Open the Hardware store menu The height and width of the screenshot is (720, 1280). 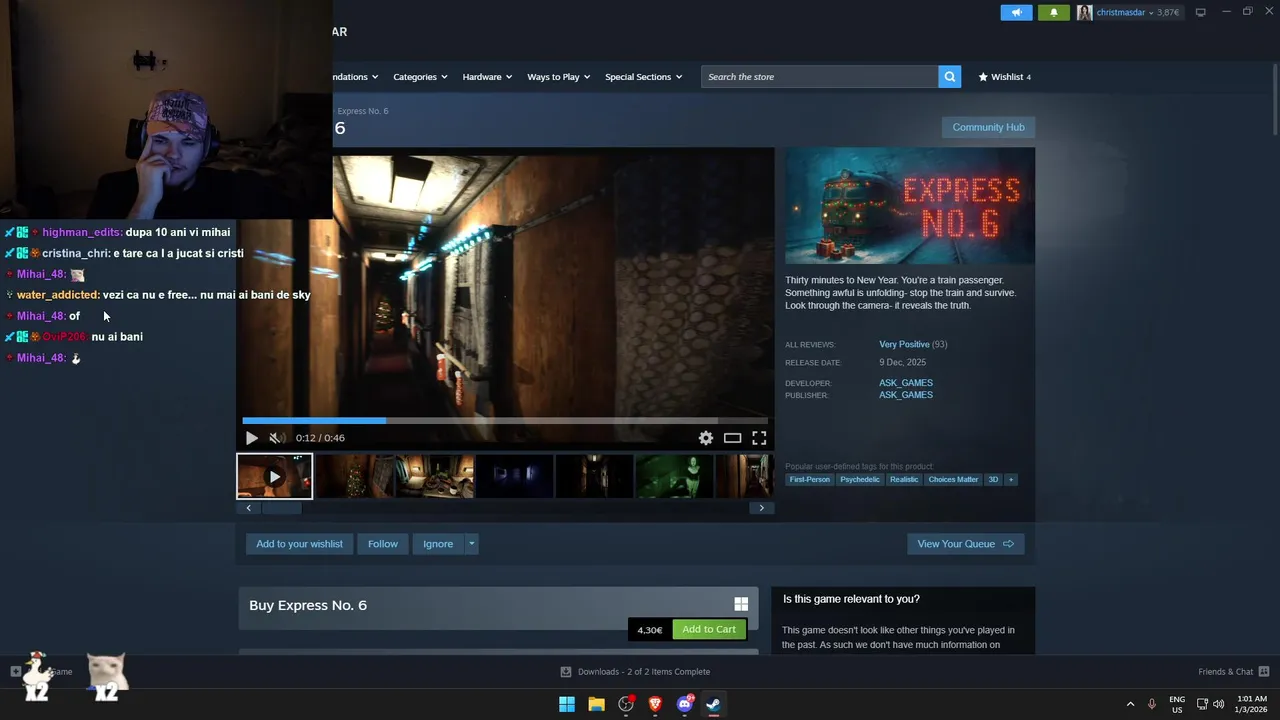[x=487, y=77]
